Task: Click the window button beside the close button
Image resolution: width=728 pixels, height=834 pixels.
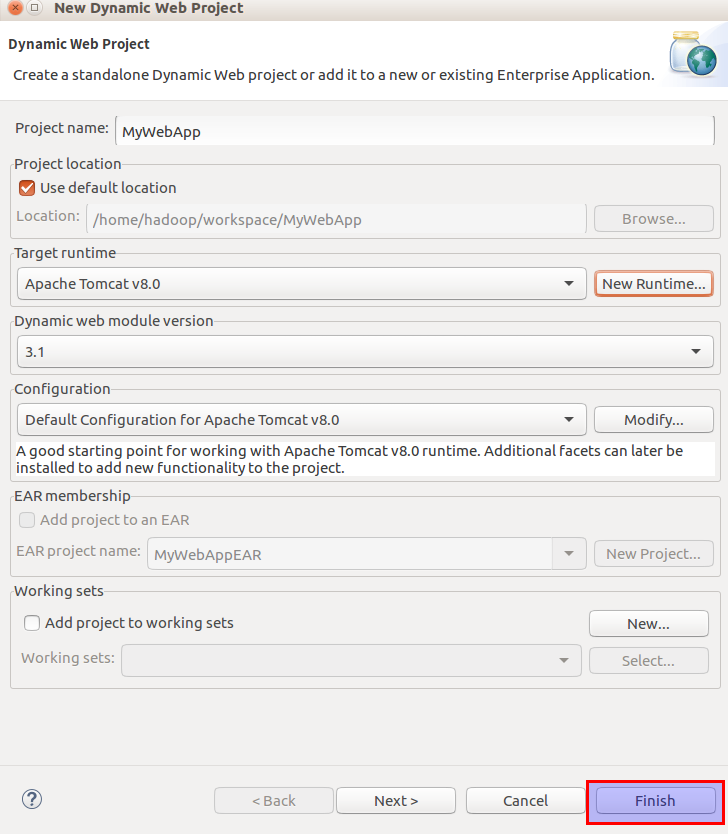Action: (x=34, y=8)
